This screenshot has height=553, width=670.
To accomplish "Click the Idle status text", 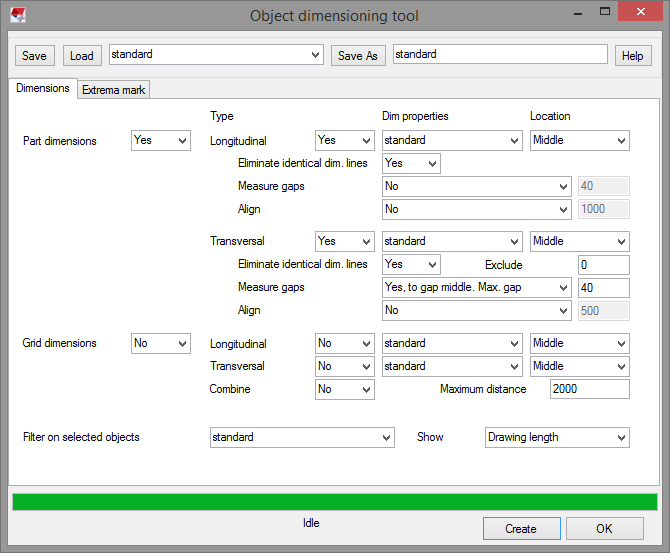I will point(311,523).
